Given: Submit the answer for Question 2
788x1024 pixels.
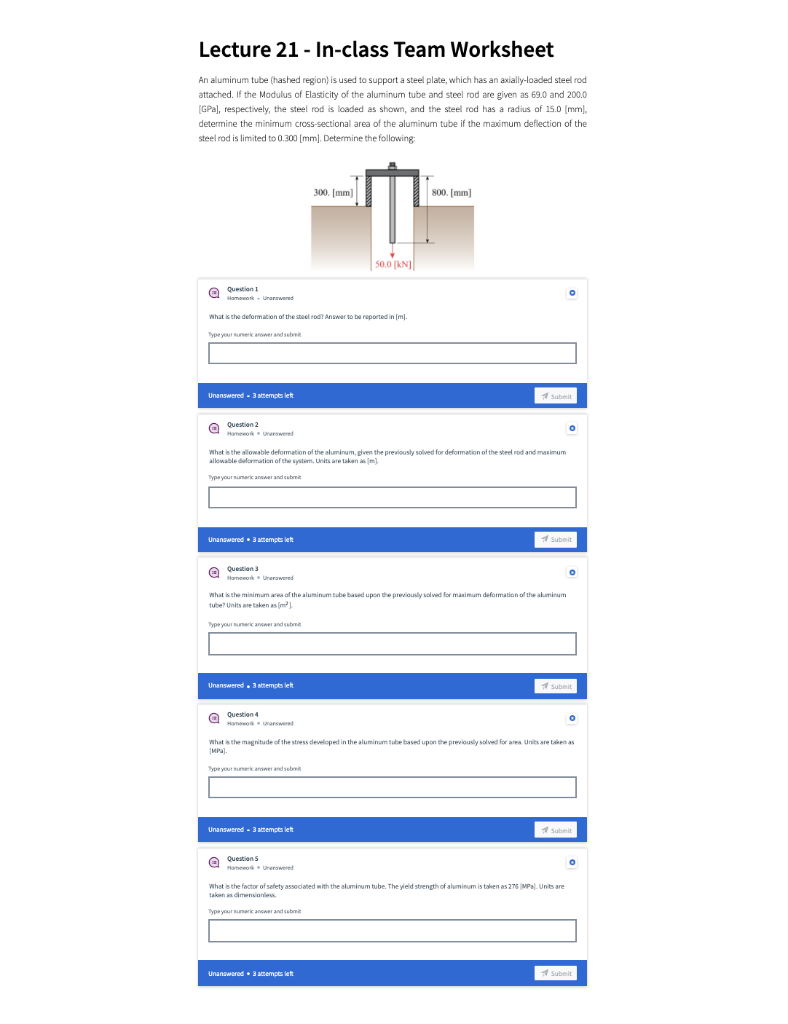Looking at the screenshot, I should tap(555, 539).
